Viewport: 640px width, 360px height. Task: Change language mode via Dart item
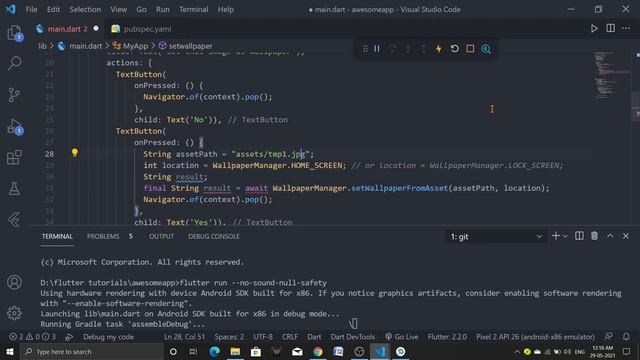click(314, 337)
